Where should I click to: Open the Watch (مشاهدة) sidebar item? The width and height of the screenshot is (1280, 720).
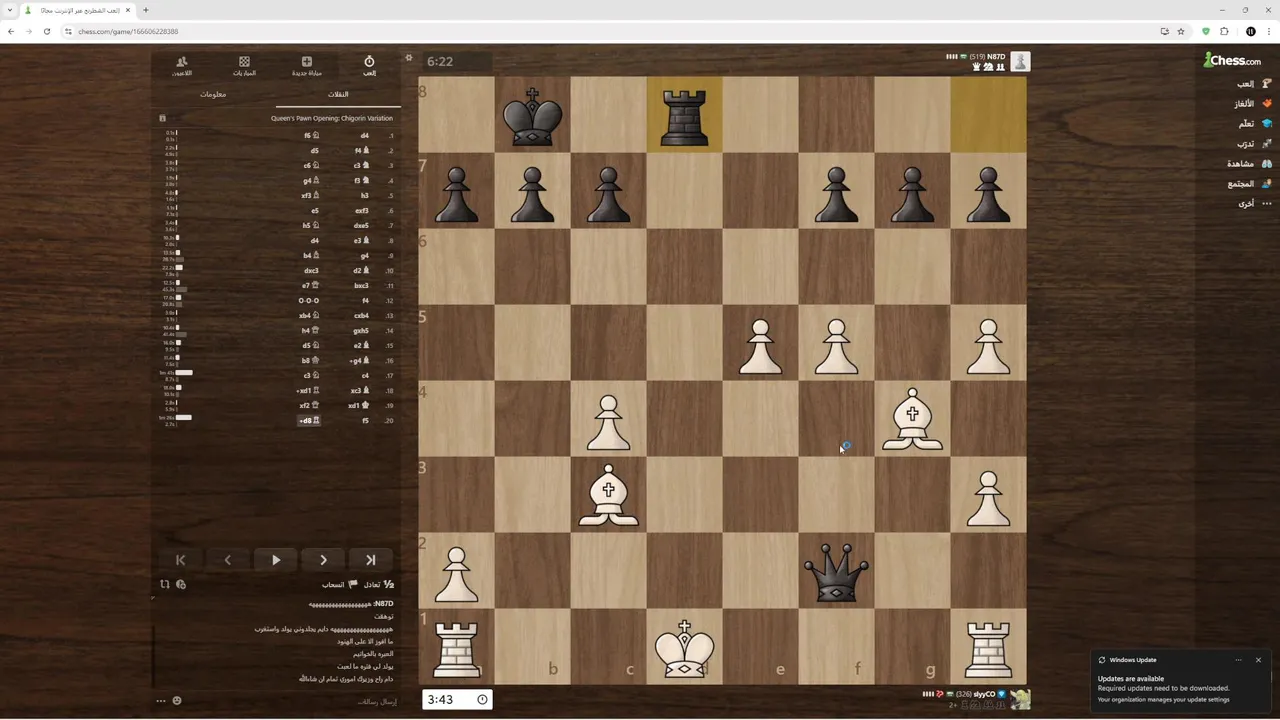click(1250, 164)
